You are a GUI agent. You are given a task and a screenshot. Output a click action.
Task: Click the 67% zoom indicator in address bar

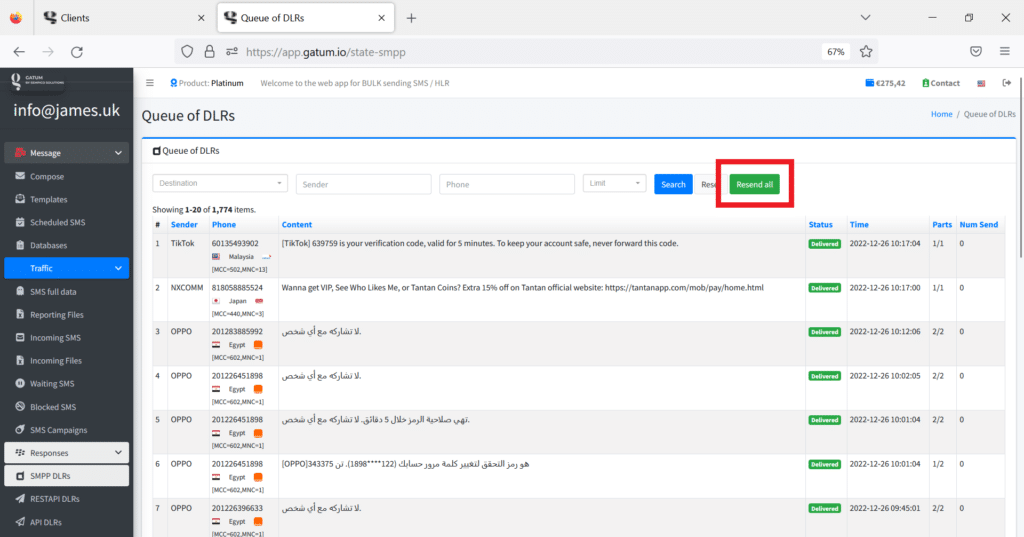(x=836, y=52)
